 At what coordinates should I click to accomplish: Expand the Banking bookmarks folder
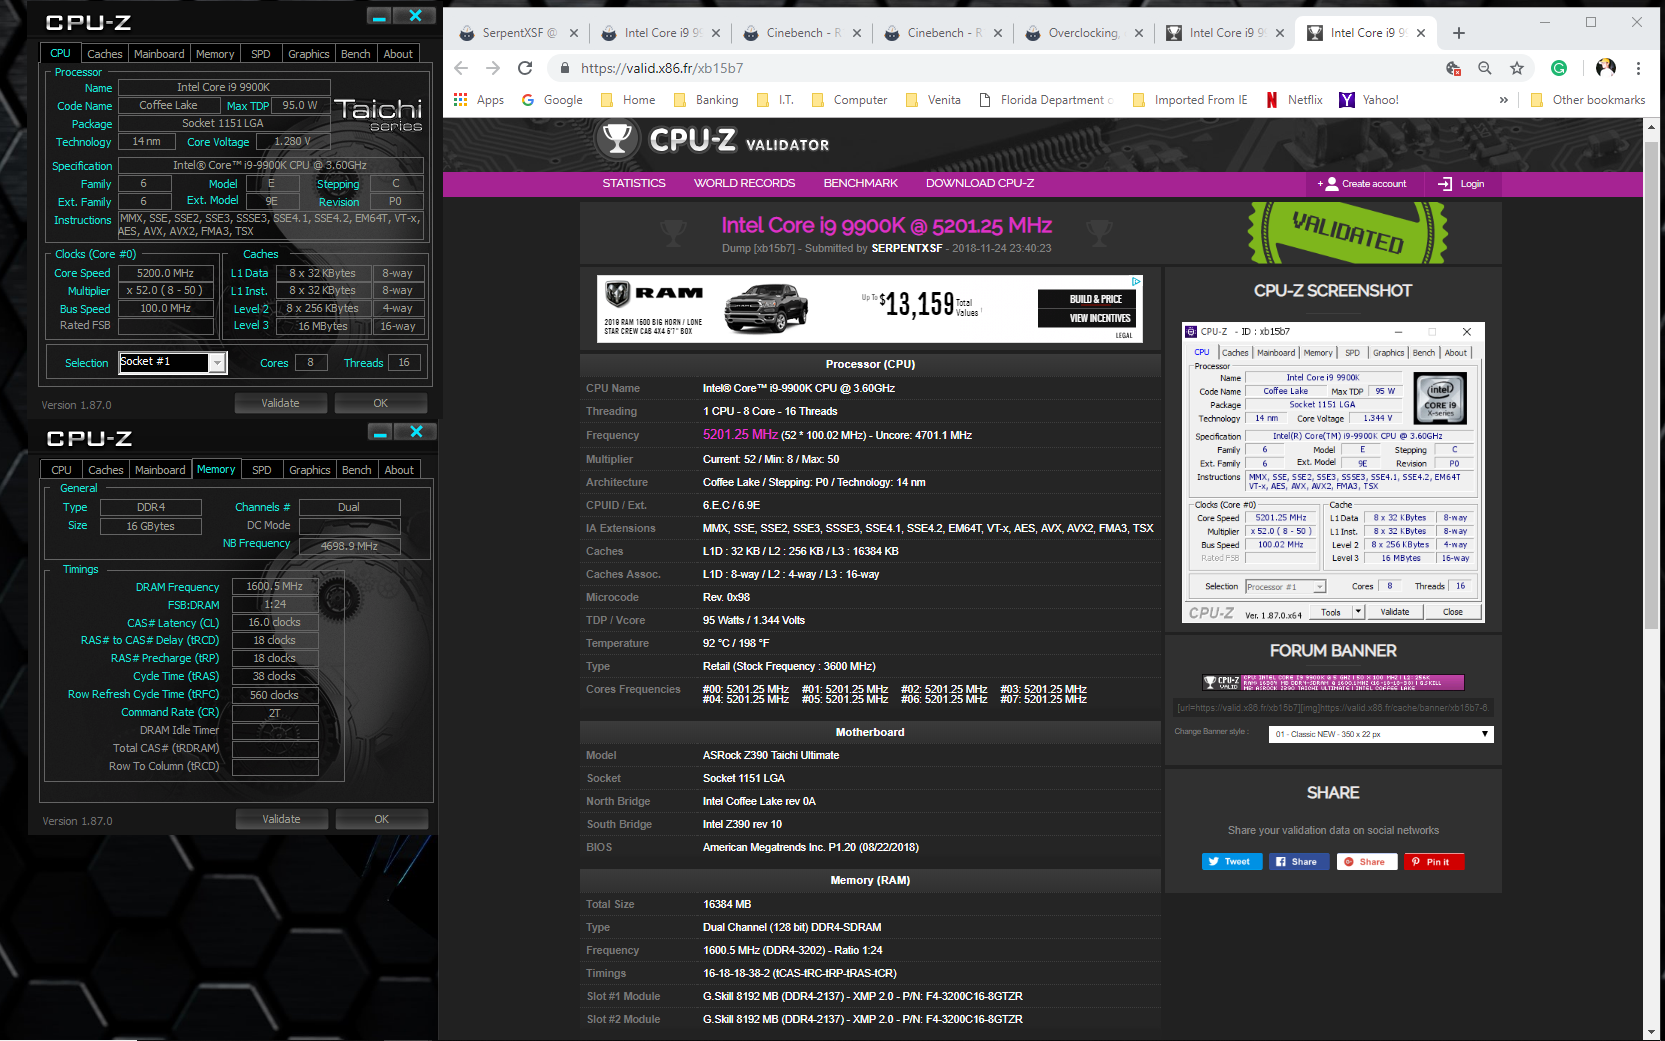point(706,100)
